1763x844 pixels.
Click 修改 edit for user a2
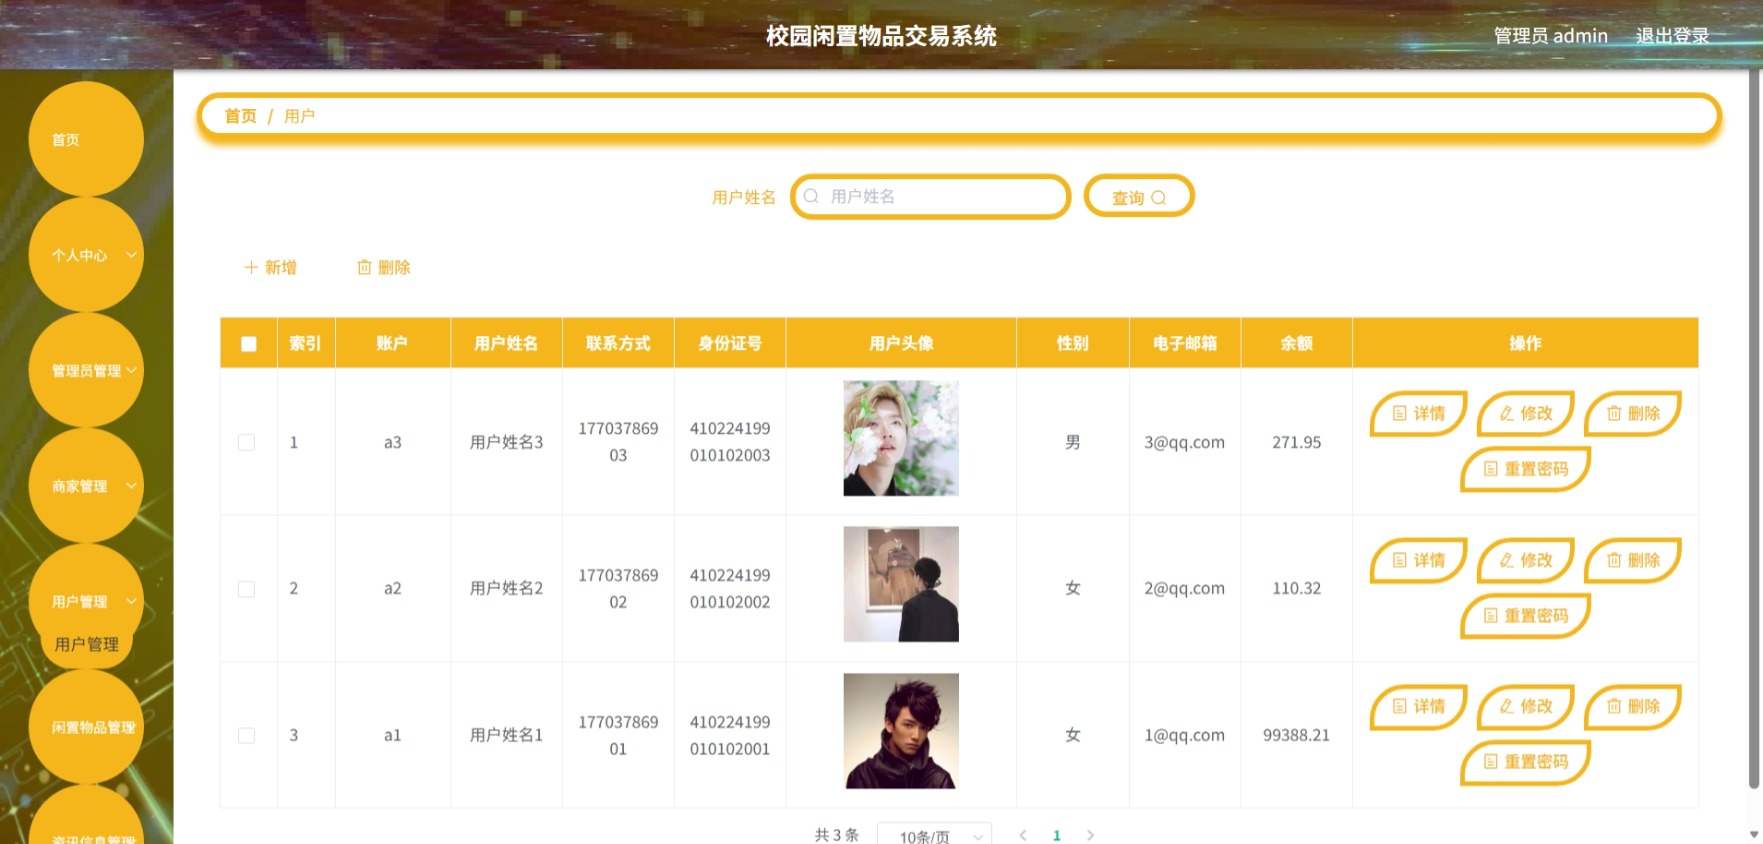click(x=1526, y=560)
